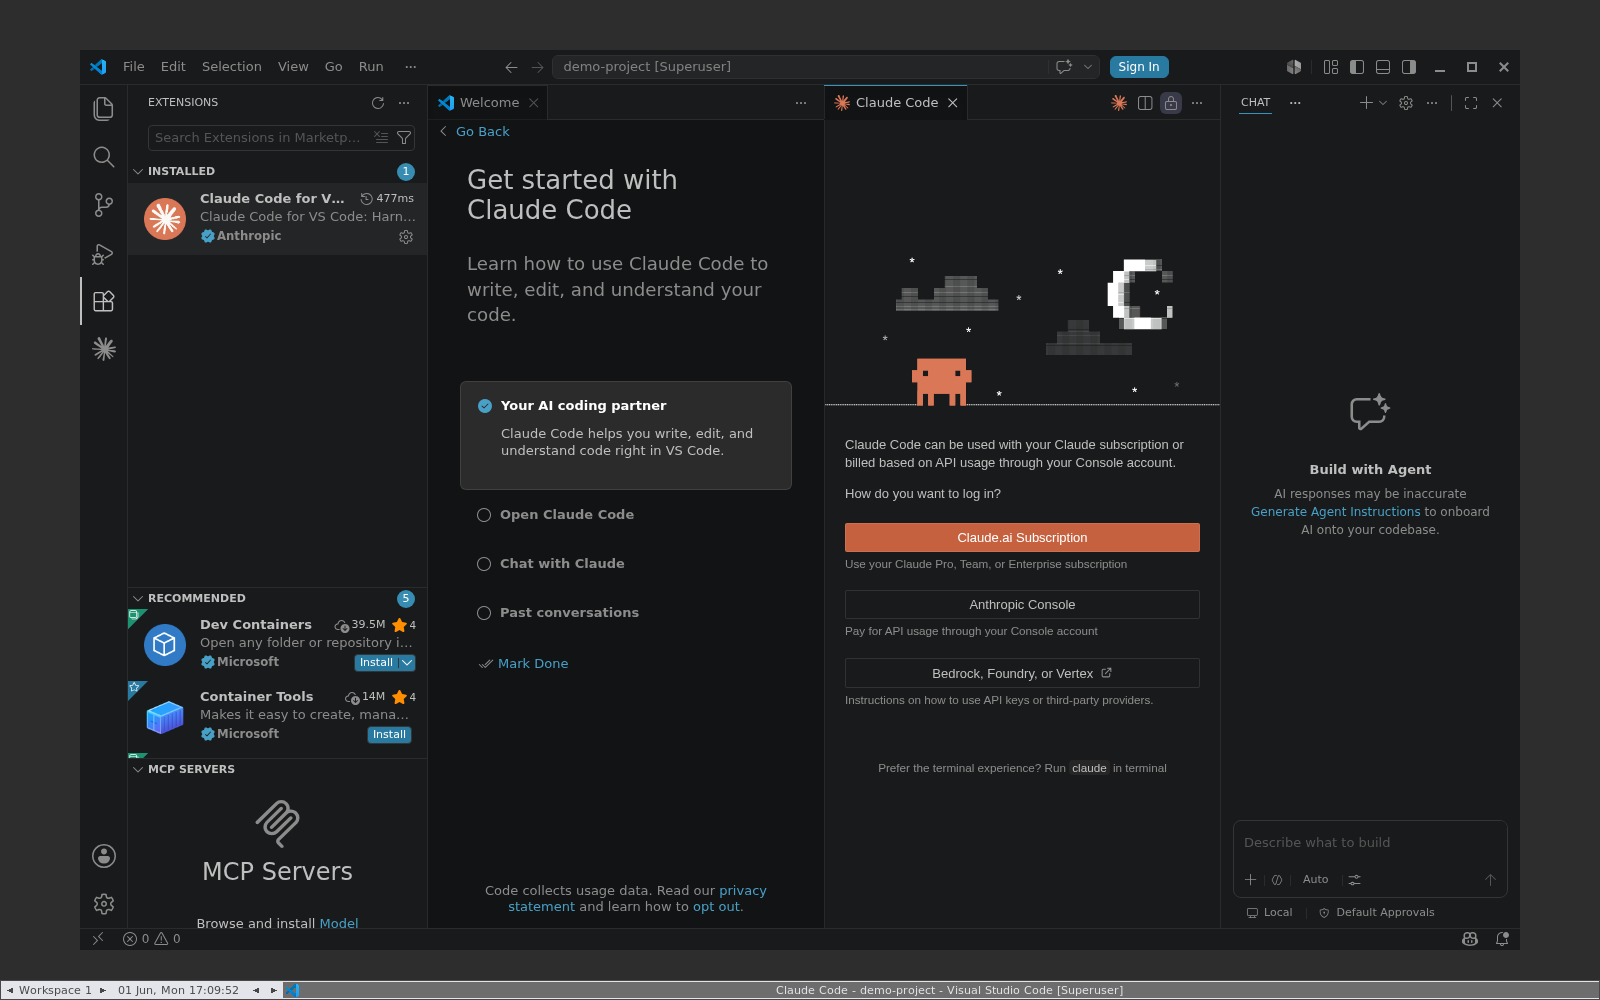Open Dev Containers install dropdown arrow
This screenshot has height=1000, width=1600.
pyautogui.click(x=407, y=663)
